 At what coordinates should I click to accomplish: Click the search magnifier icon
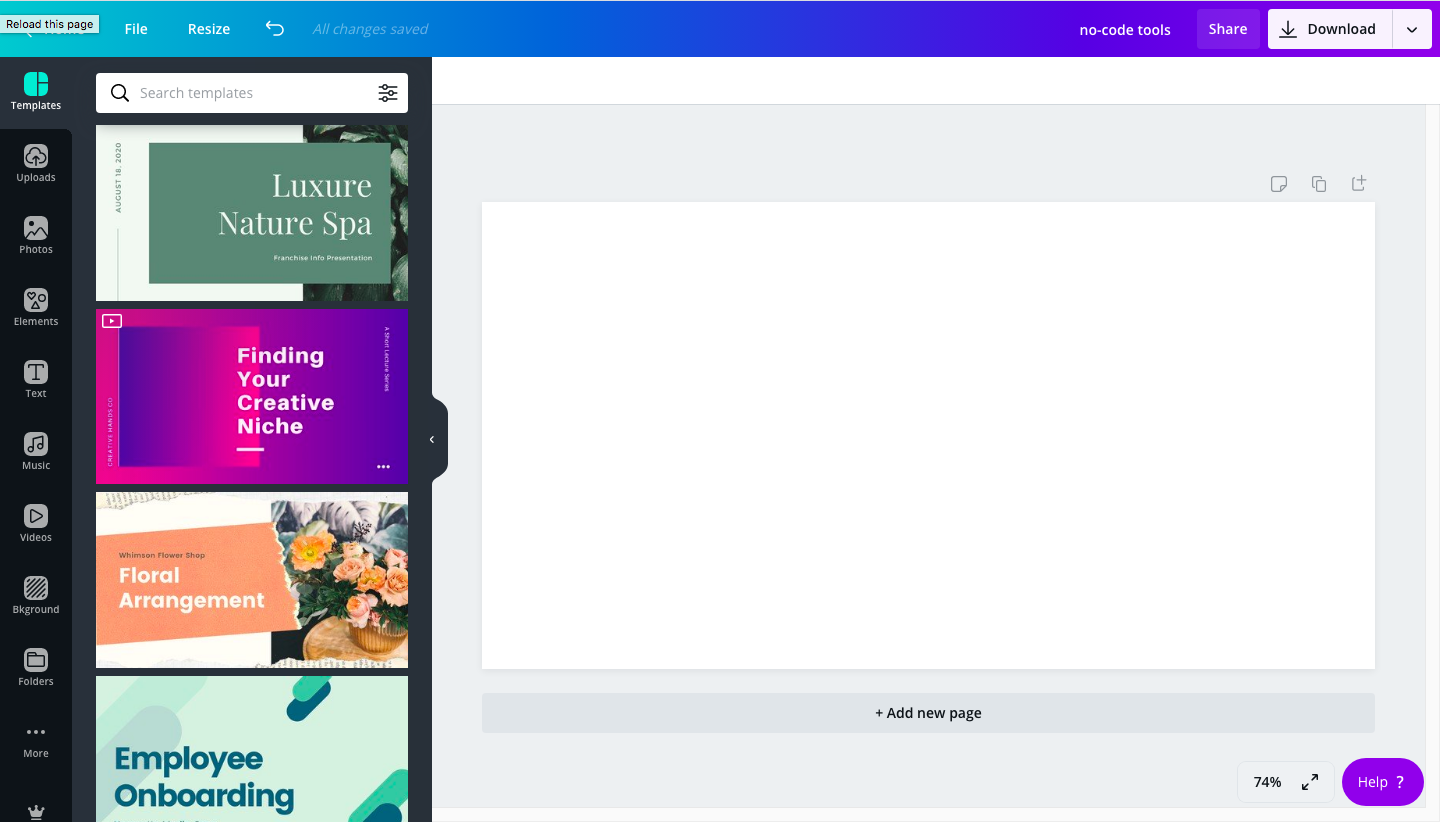click(120, 93)
